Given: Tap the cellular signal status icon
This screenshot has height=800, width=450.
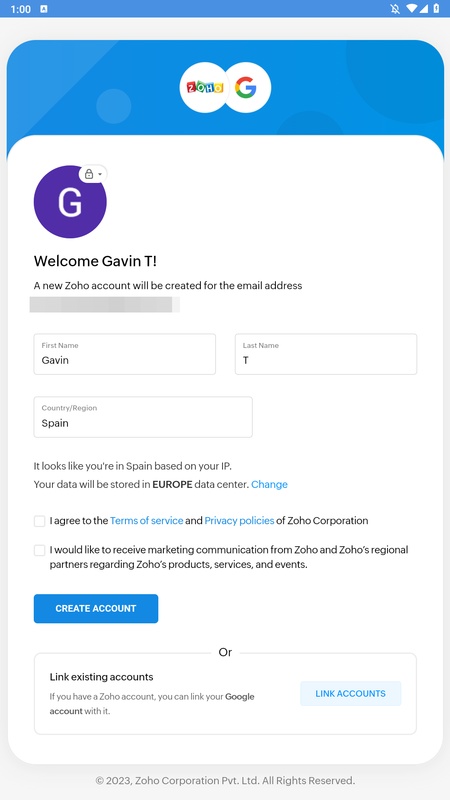Looking at the screenshot, I should pos(423,9).
